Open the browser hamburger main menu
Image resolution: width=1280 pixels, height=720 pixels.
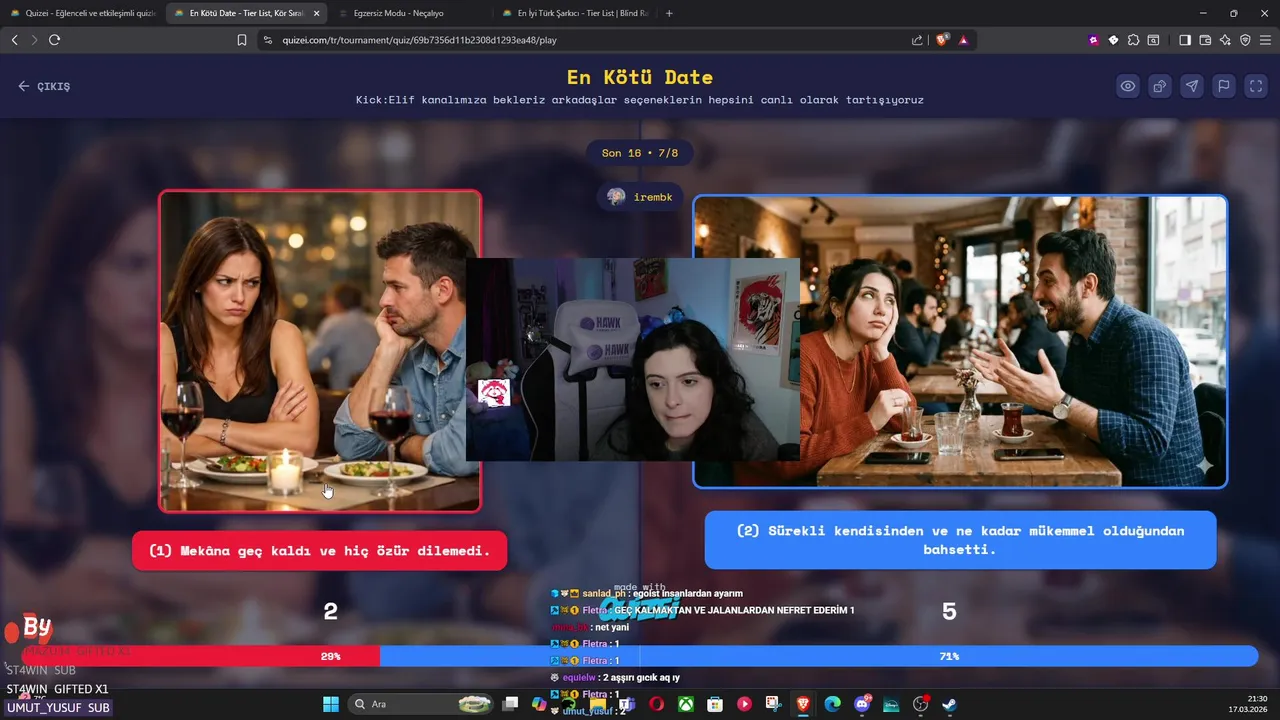coord(1265,40)
